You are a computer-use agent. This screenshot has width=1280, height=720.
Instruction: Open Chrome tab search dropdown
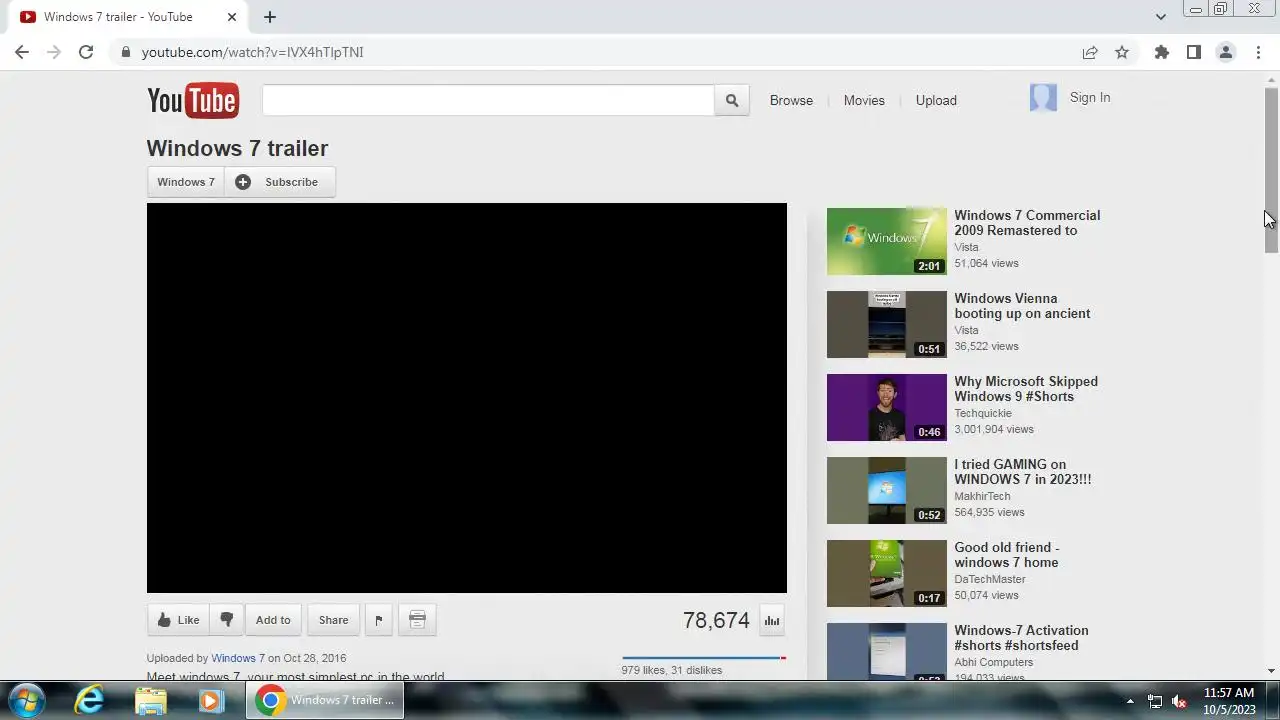pos(1160,17)
